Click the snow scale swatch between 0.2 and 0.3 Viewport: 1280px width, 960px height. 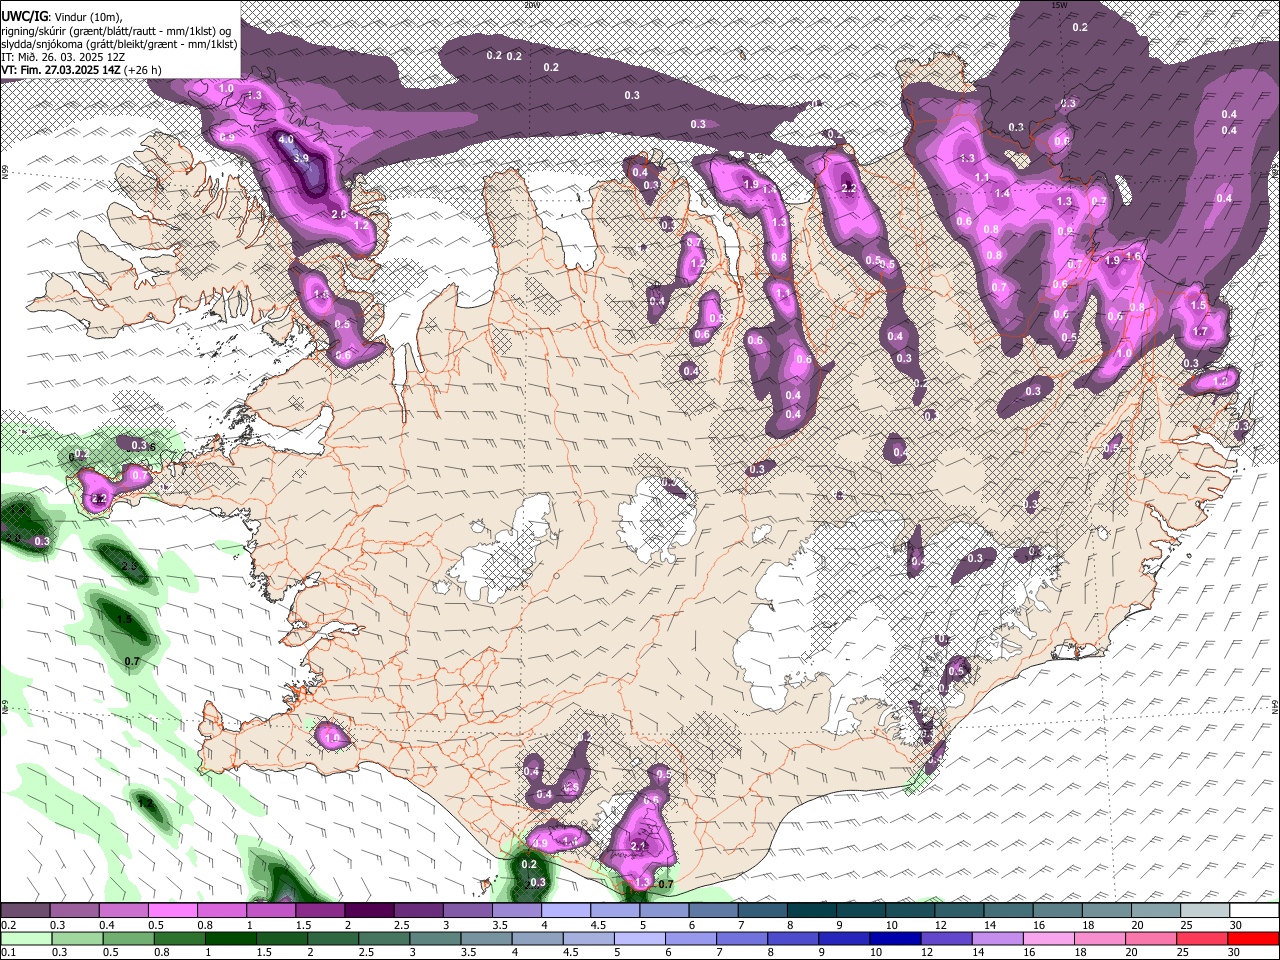26,910
